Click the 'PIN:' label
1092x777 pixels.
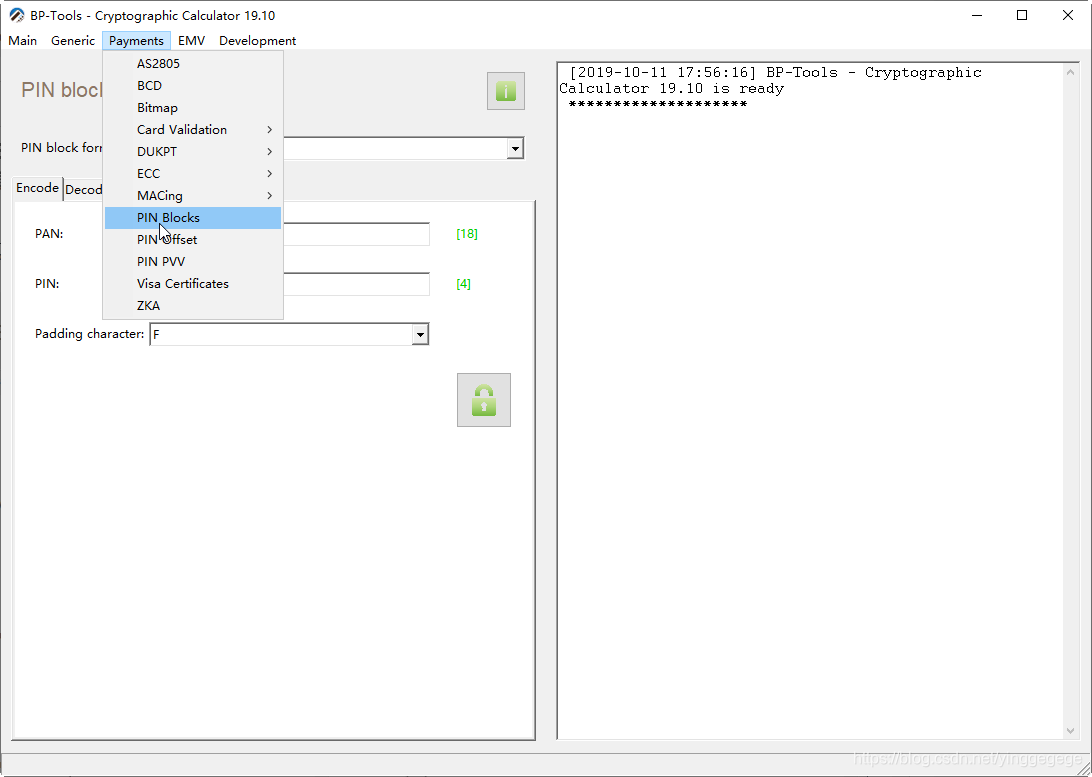[x=47, y=284]
